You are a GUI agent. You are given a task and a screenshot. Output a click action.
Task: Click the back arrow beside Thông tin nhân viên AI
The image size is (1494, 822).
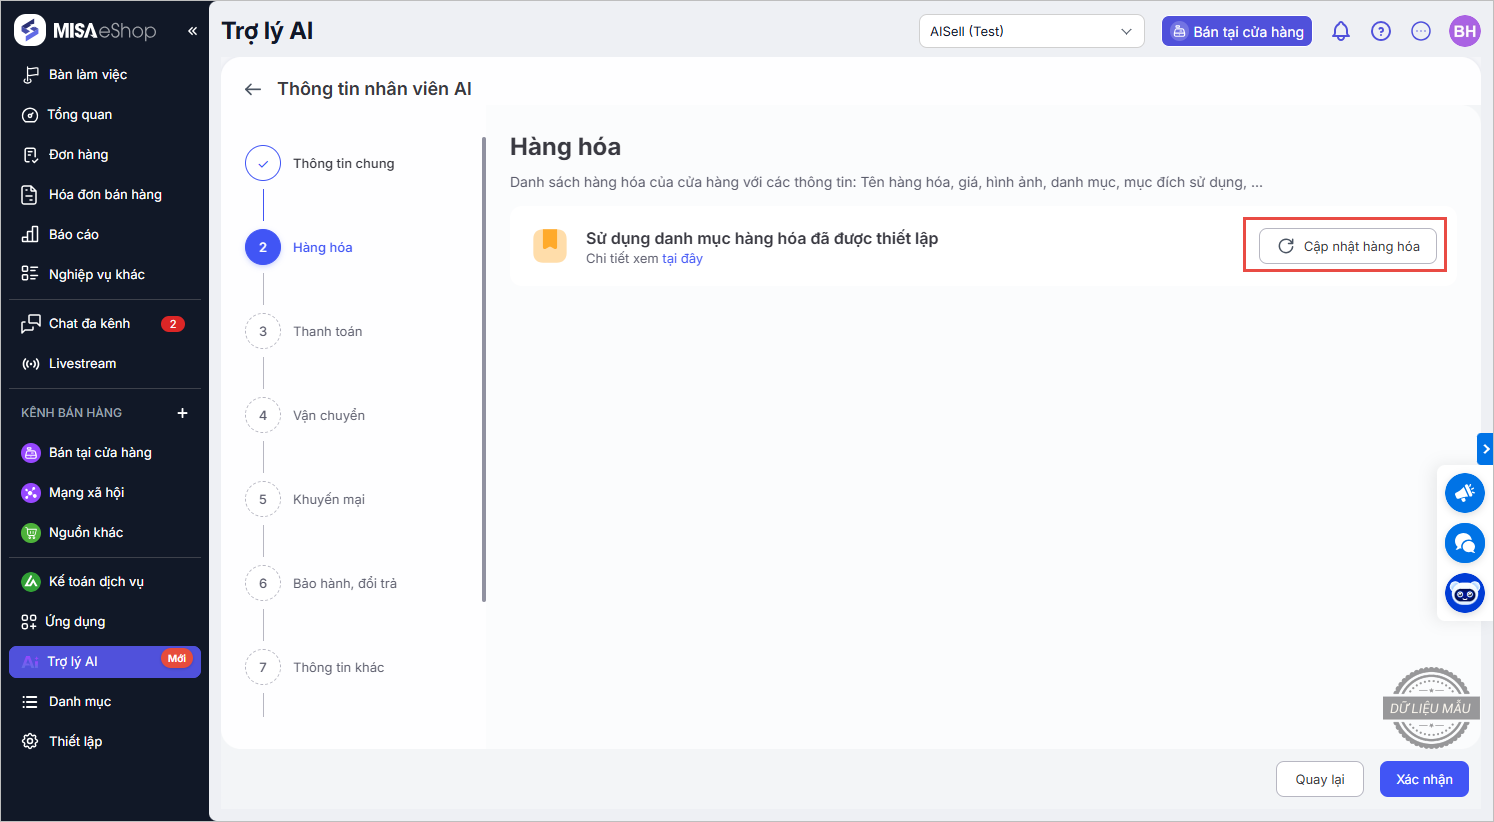[253, 89]
